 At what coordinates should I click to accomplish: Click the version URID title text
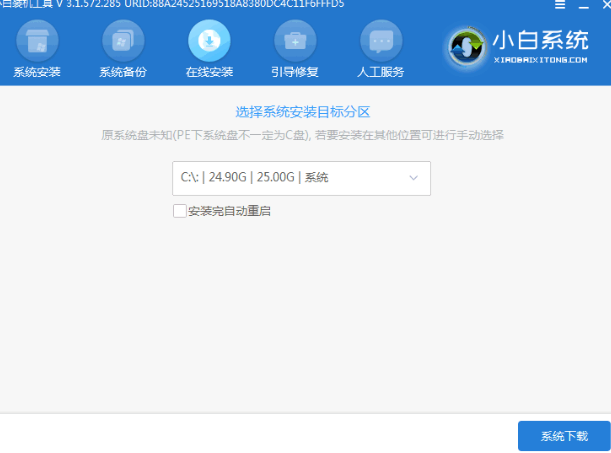pos(172,4)
